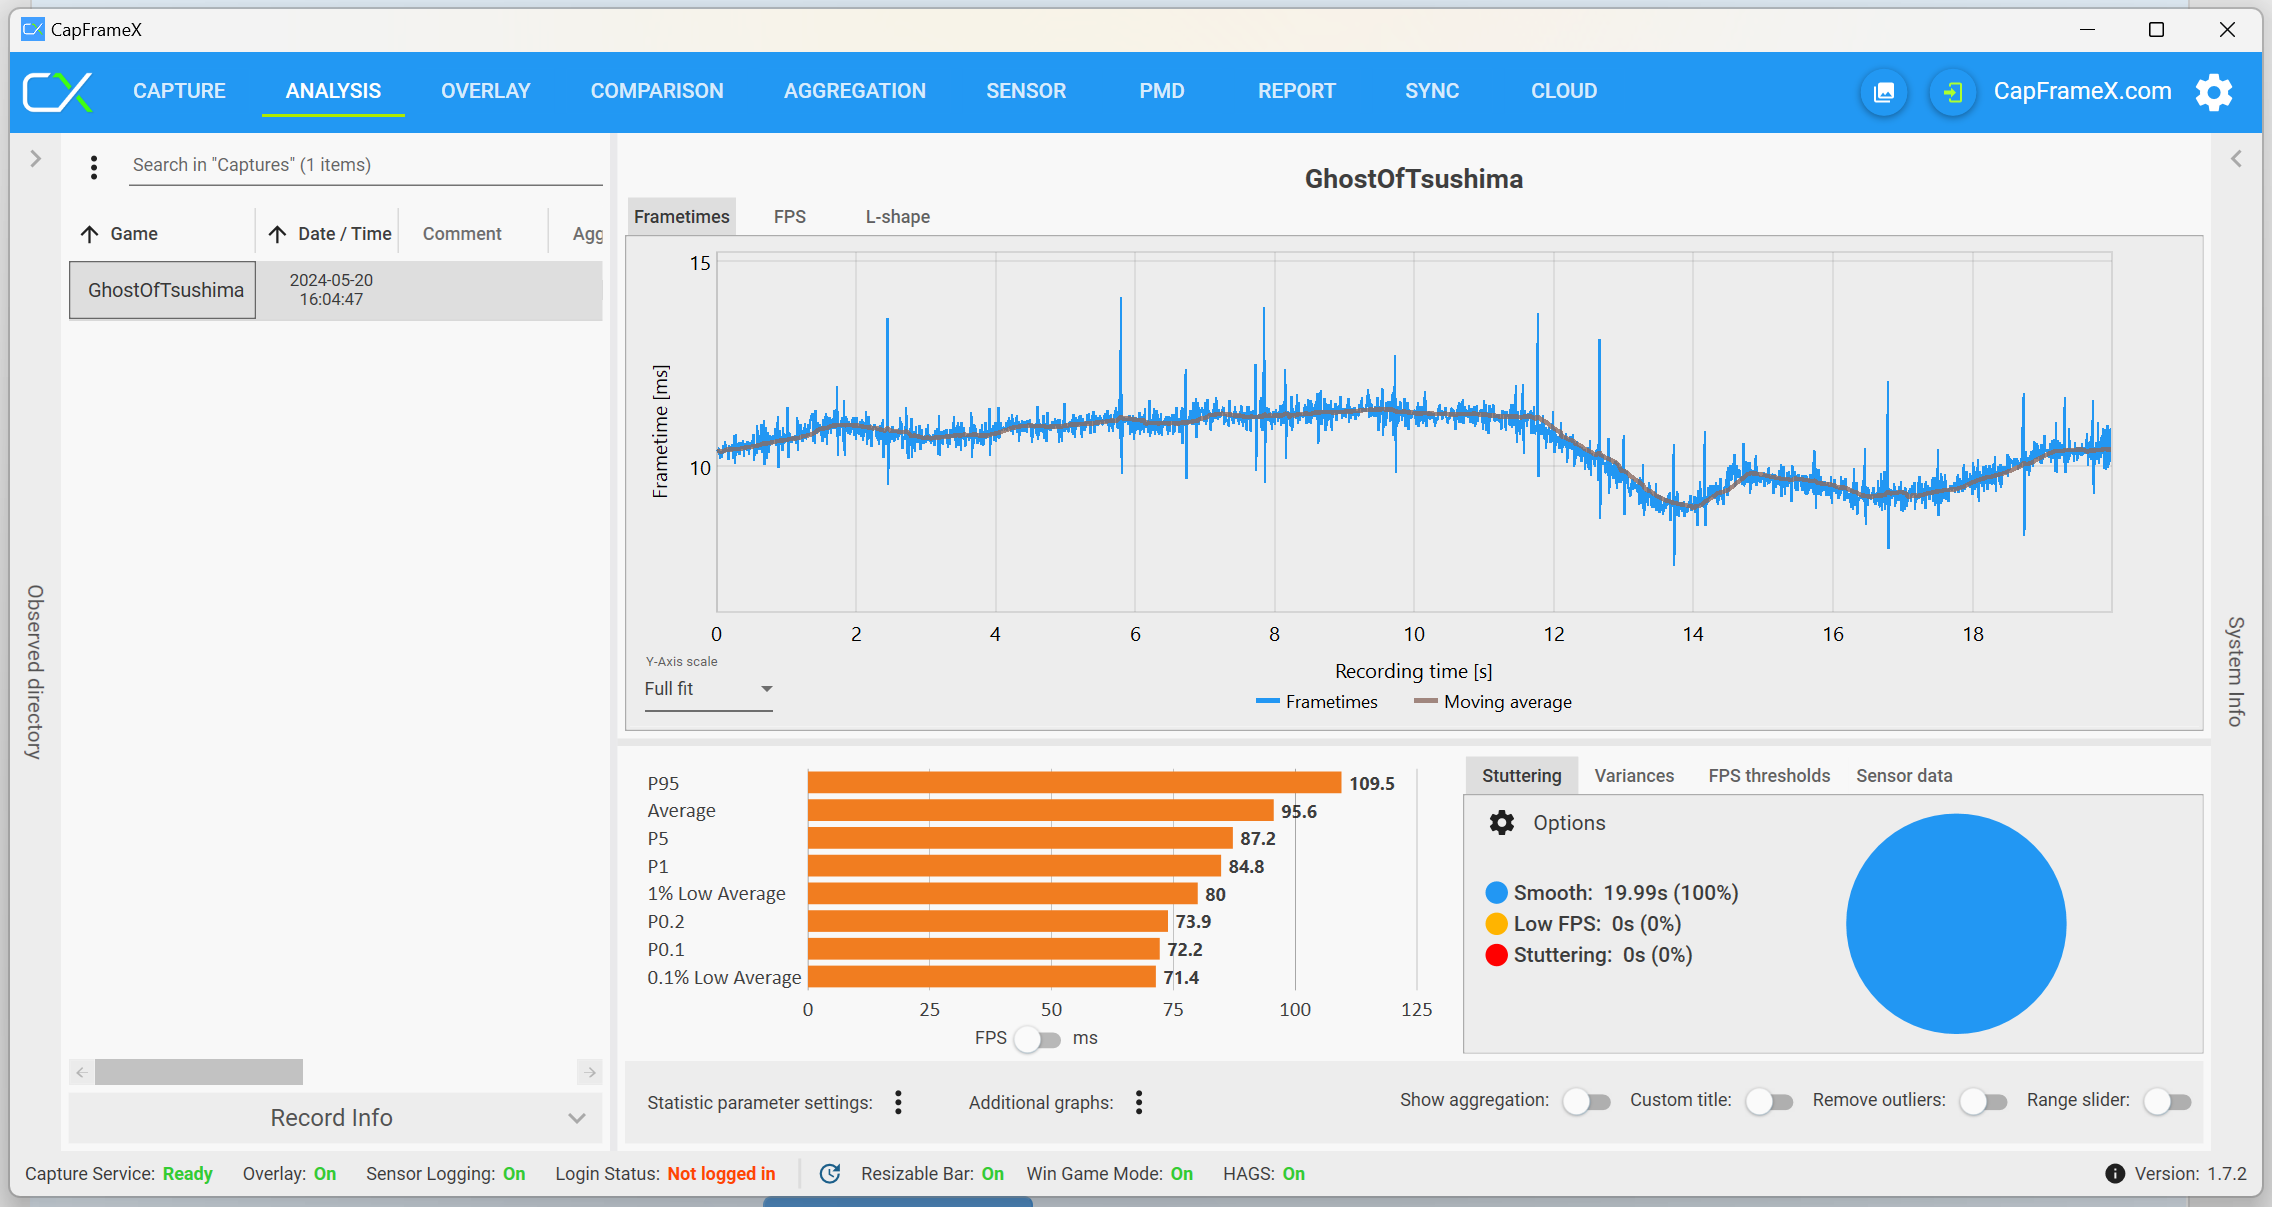Open captures list three-dot menu

point(94,167)
